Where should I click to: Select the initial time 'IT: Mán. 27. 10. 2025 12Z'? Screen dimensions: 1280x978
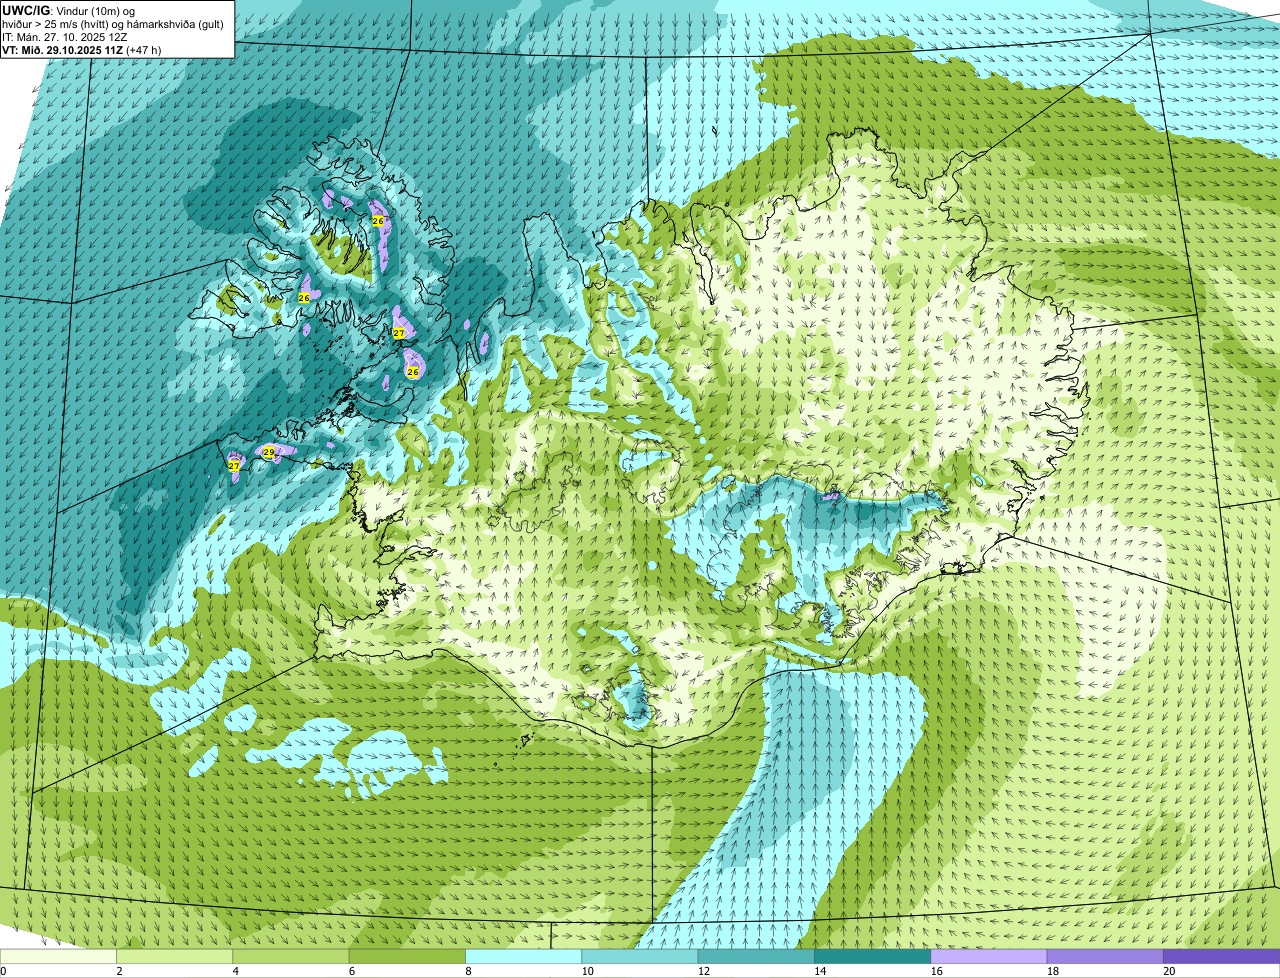(65, 36)
